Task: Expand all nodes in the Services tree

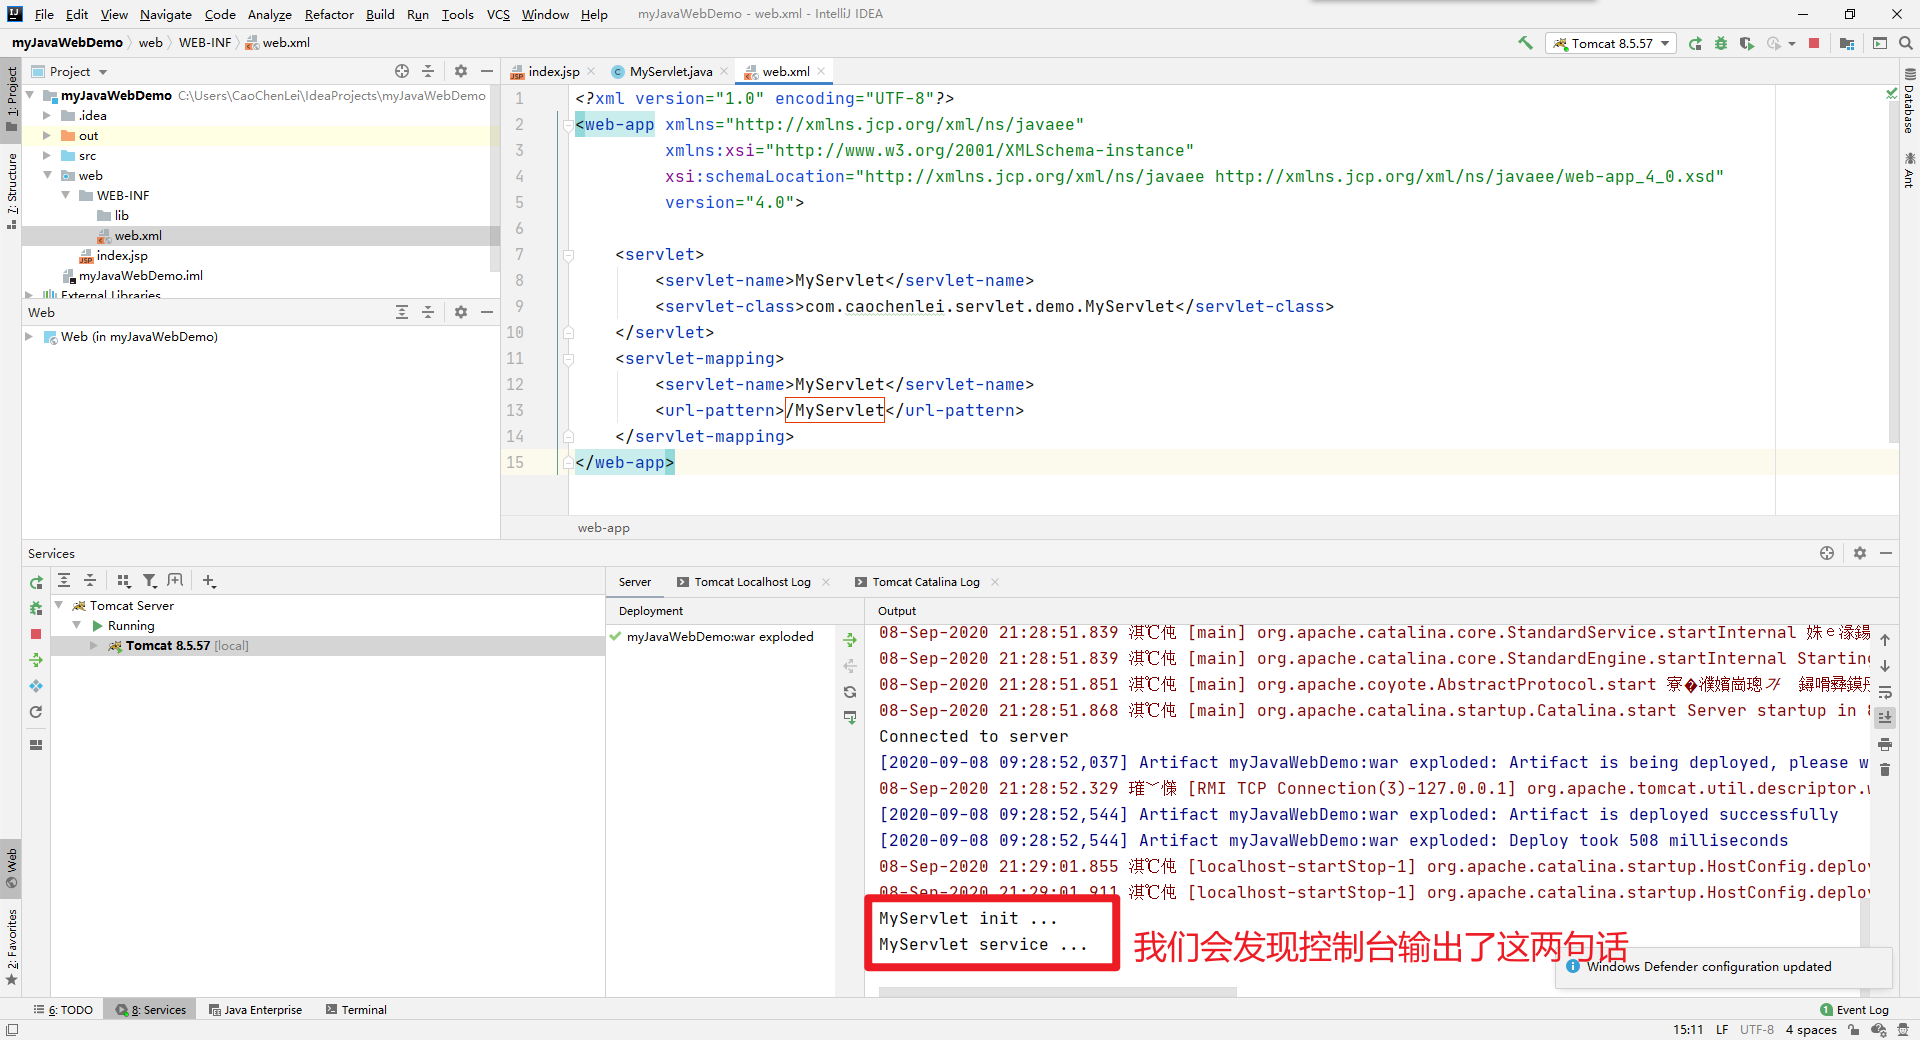Action: 64,580
